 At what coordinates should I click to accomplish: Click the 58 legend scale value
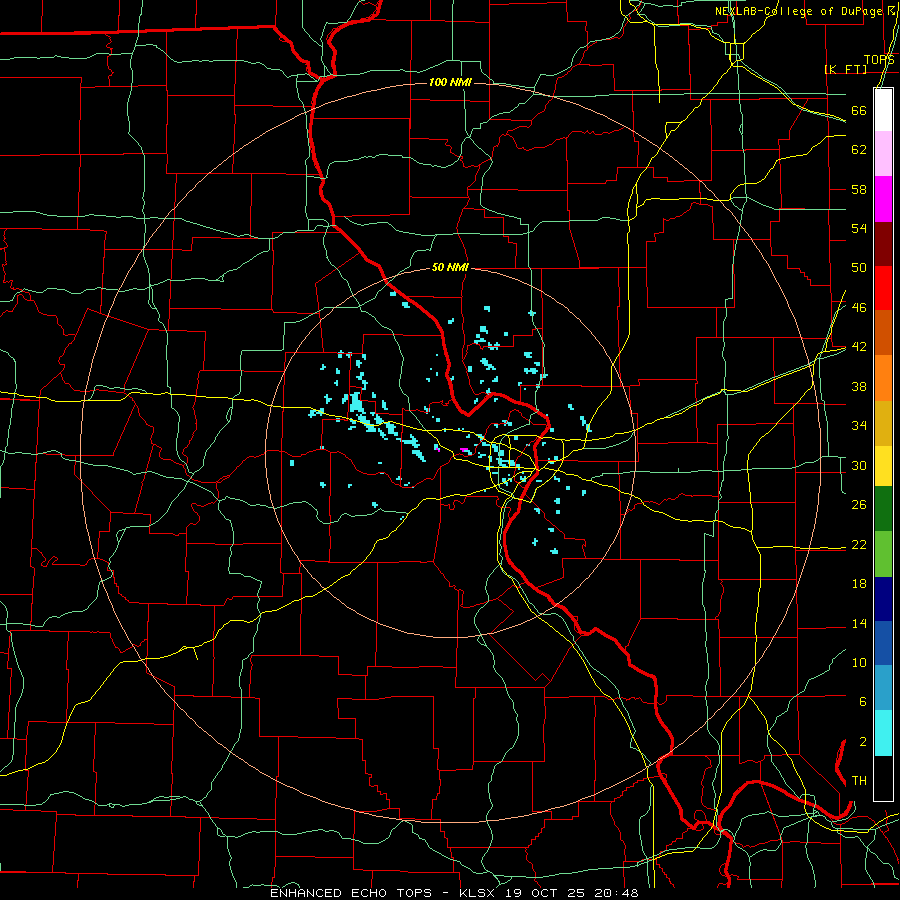[859, 189]
